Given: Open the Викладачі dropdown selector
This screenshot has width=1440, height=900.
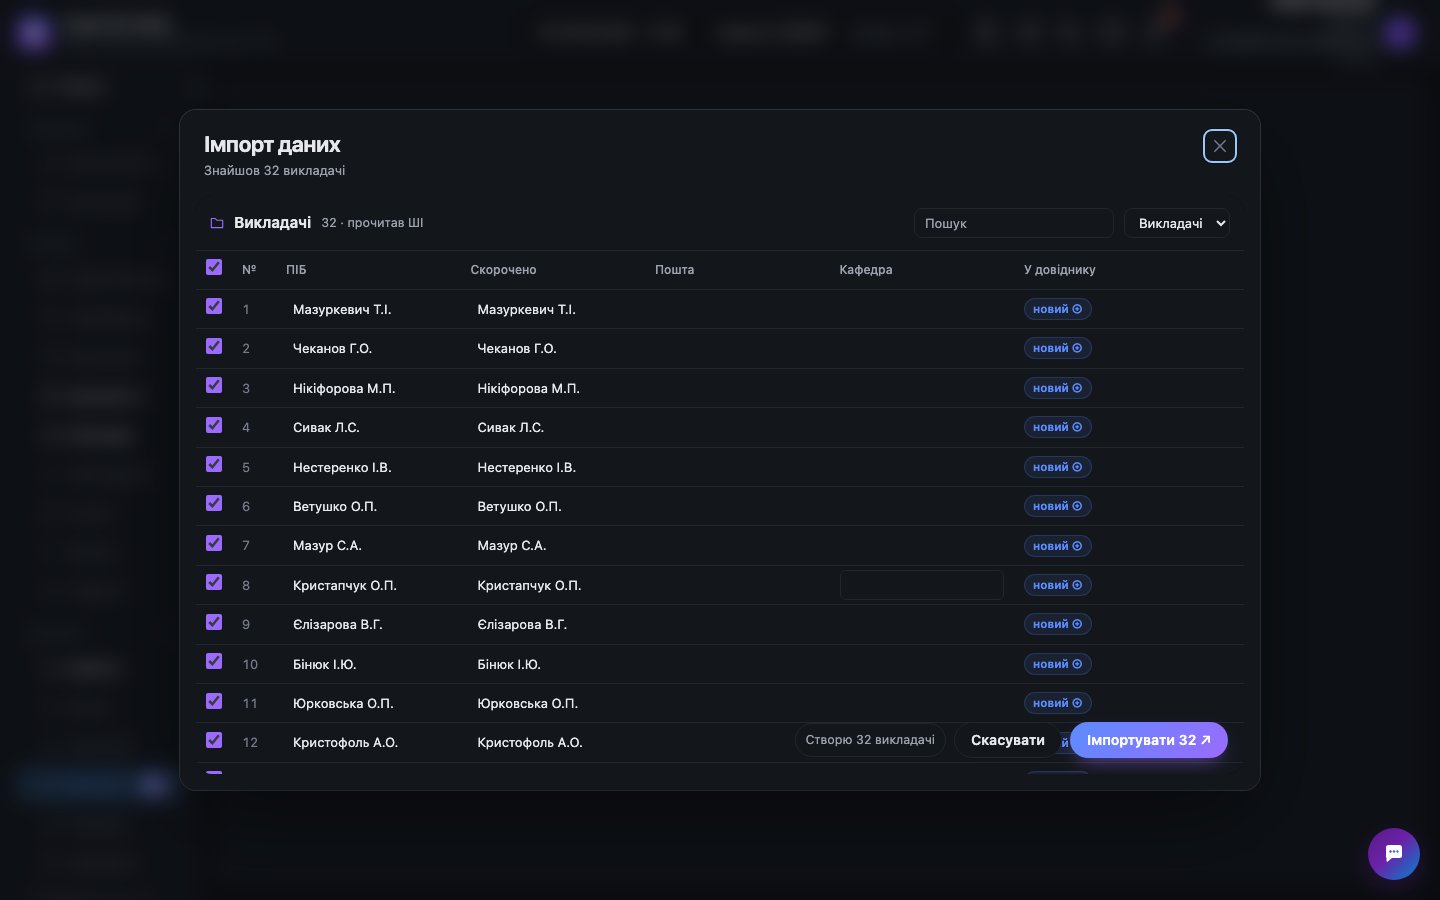Looking at the screenshot, I should 1177,223.
